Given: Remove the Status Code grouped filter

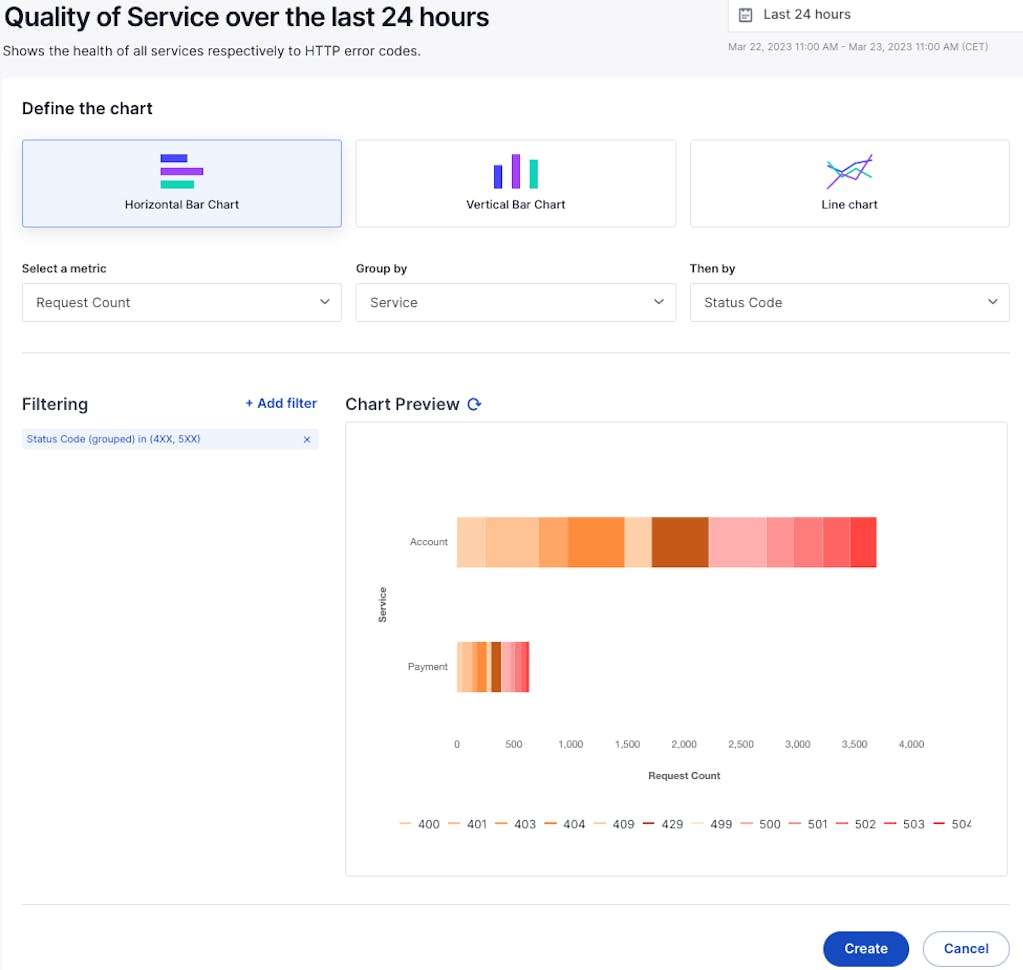Looking at the screenshot, I should click(x=307, y=440).
